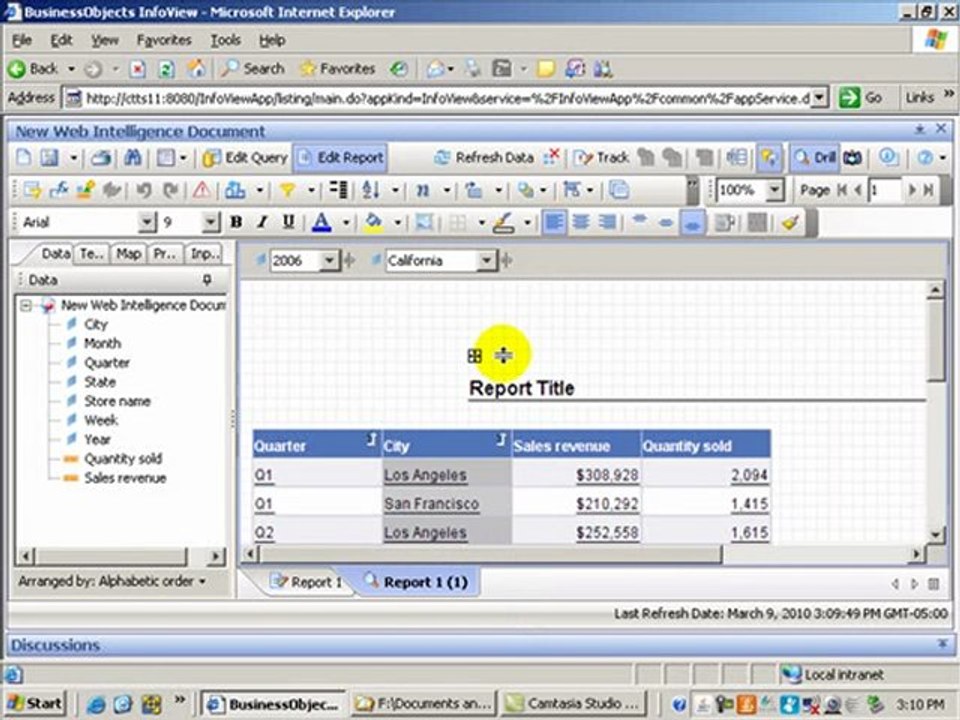Open the 100% zoom dropdown
The width and height of the screenshot is (960, 720).
pos(774,190)
